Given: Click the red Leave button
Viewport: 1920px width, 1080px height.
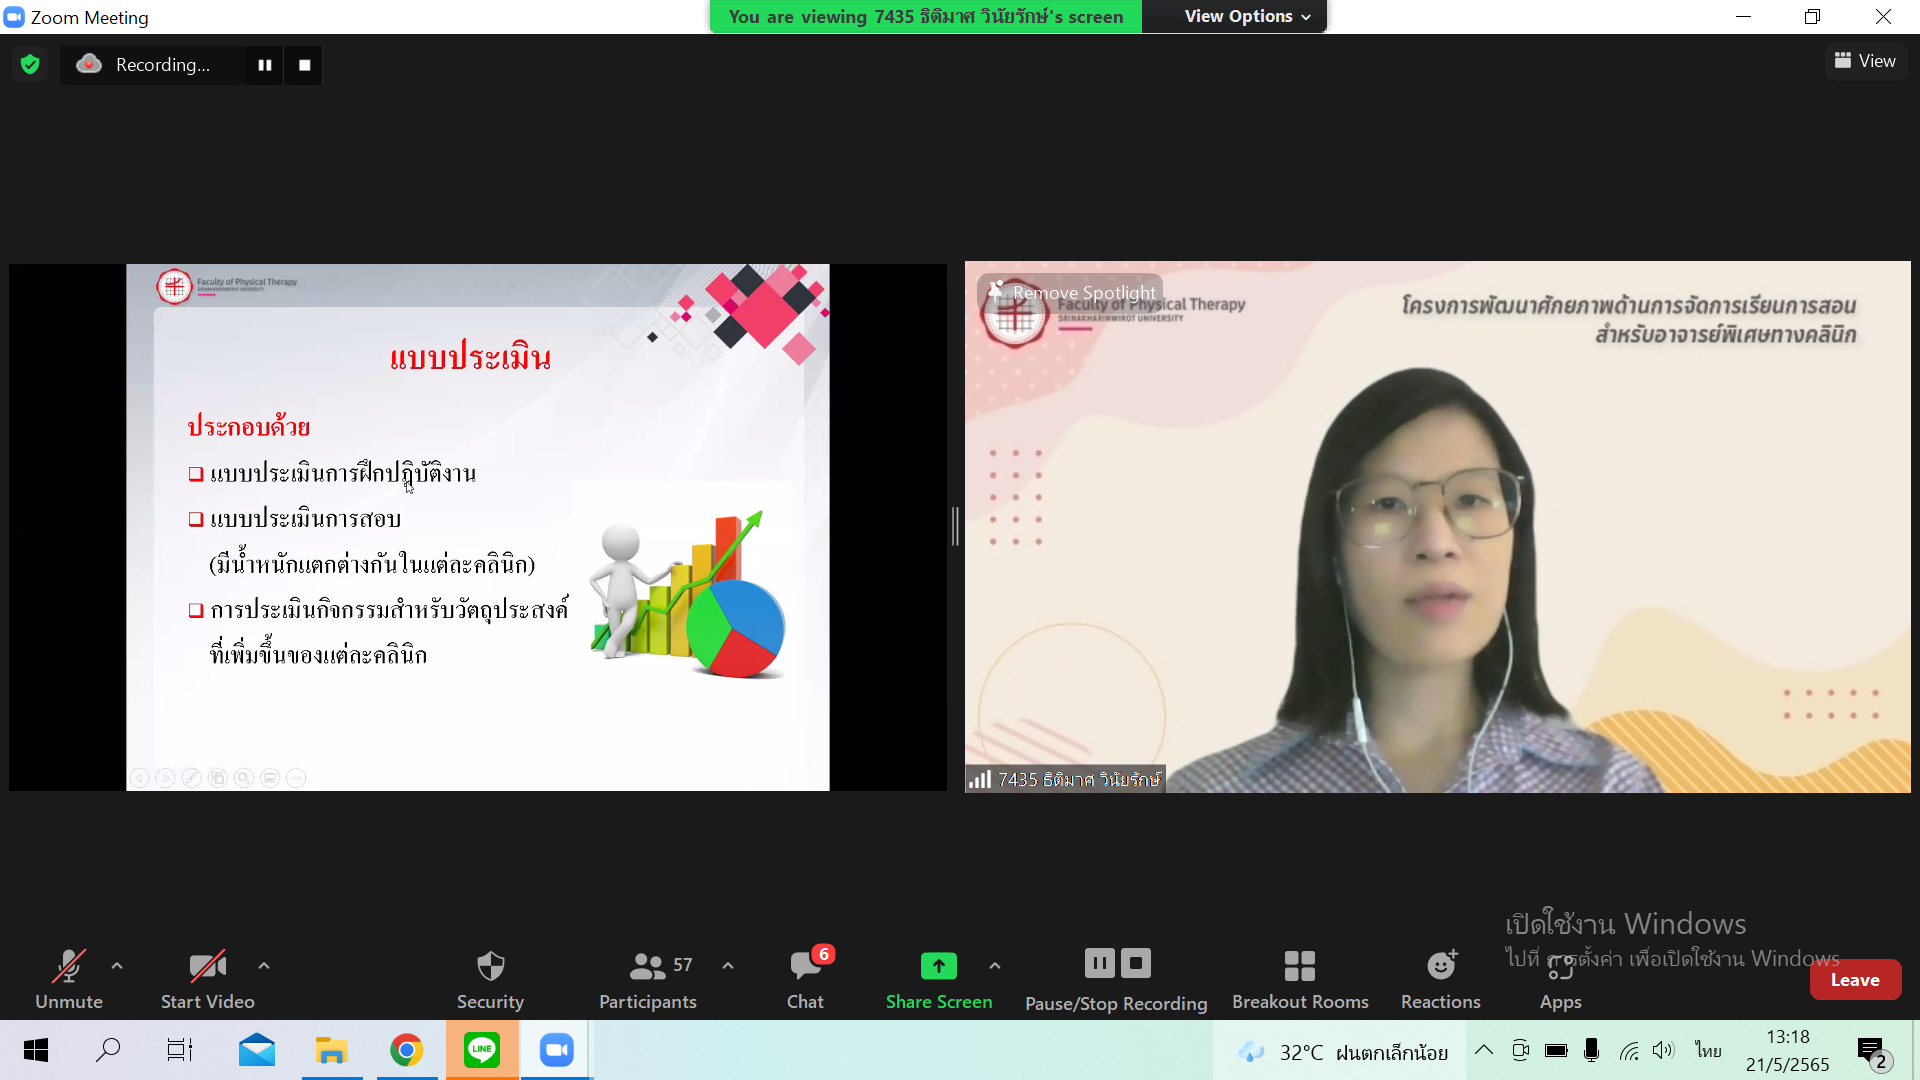Looking at the screenshot, I should 1854,980.
